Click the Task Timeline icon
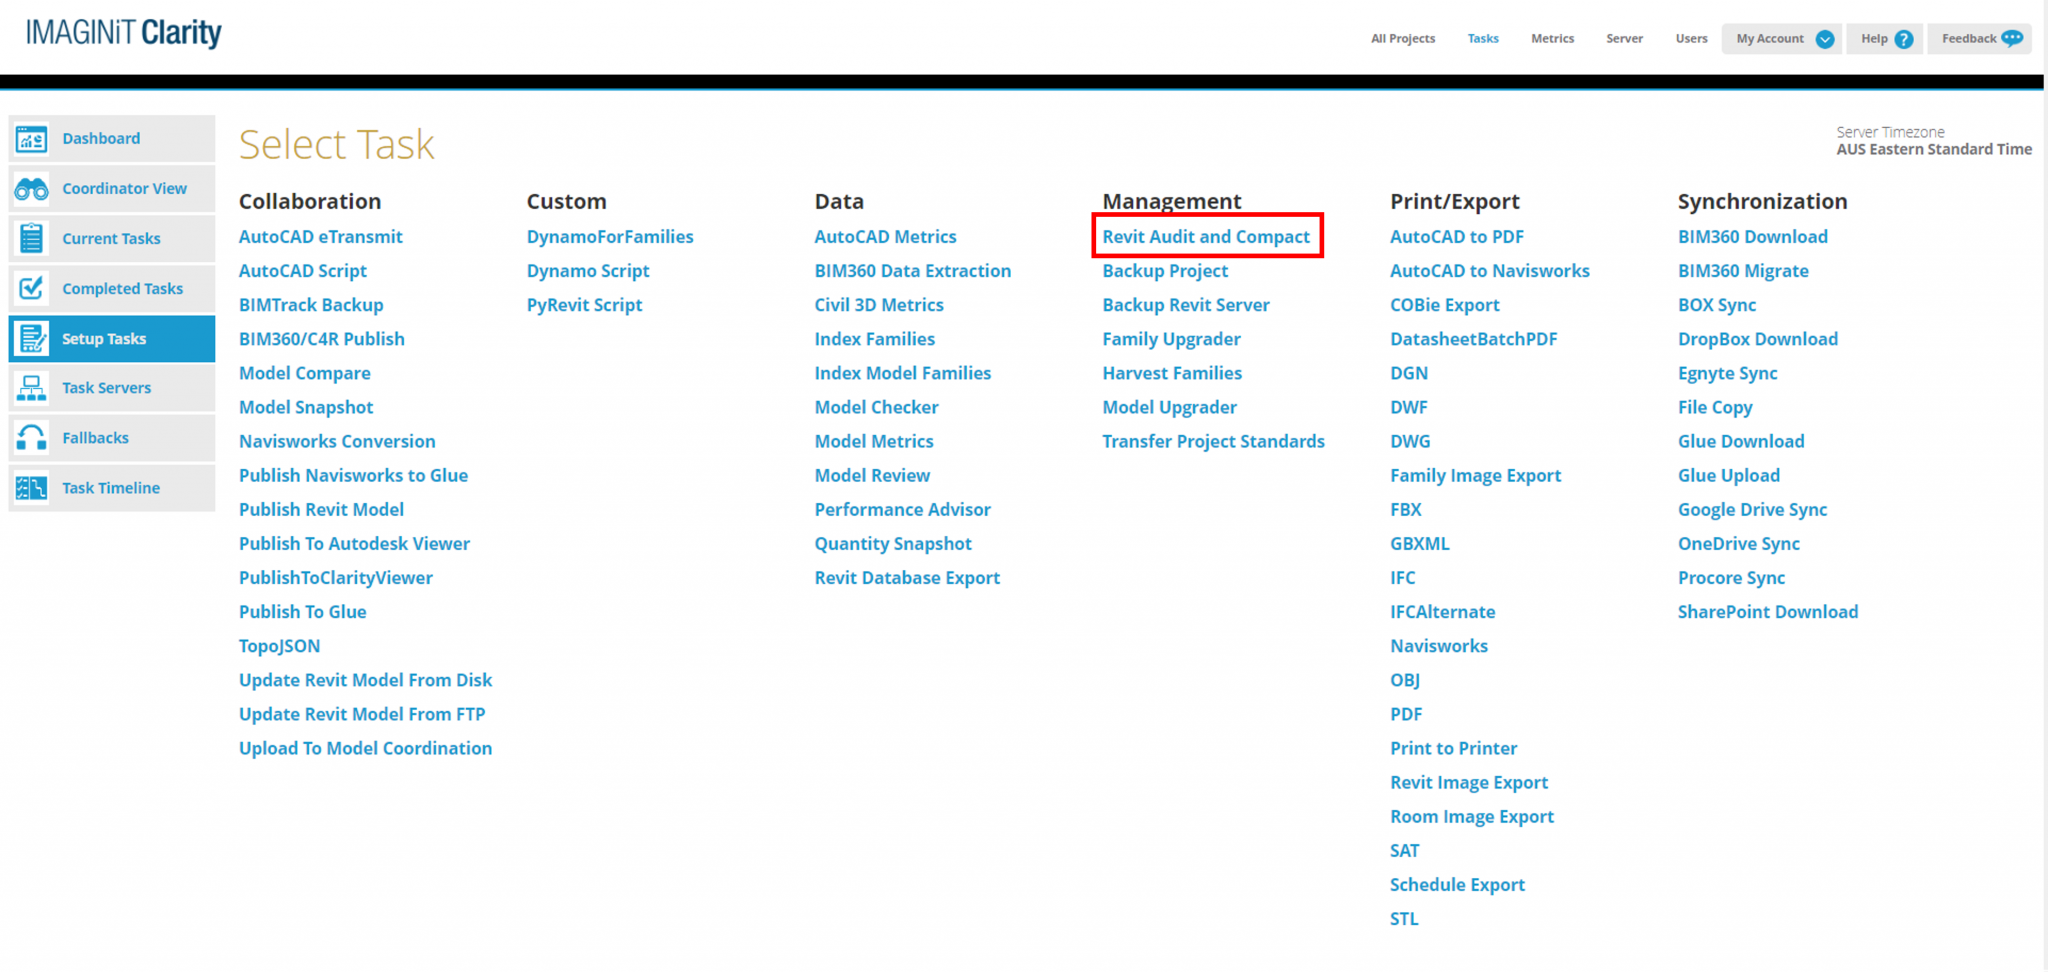The width and height of the screenshot is (2048, 972). 31,488
